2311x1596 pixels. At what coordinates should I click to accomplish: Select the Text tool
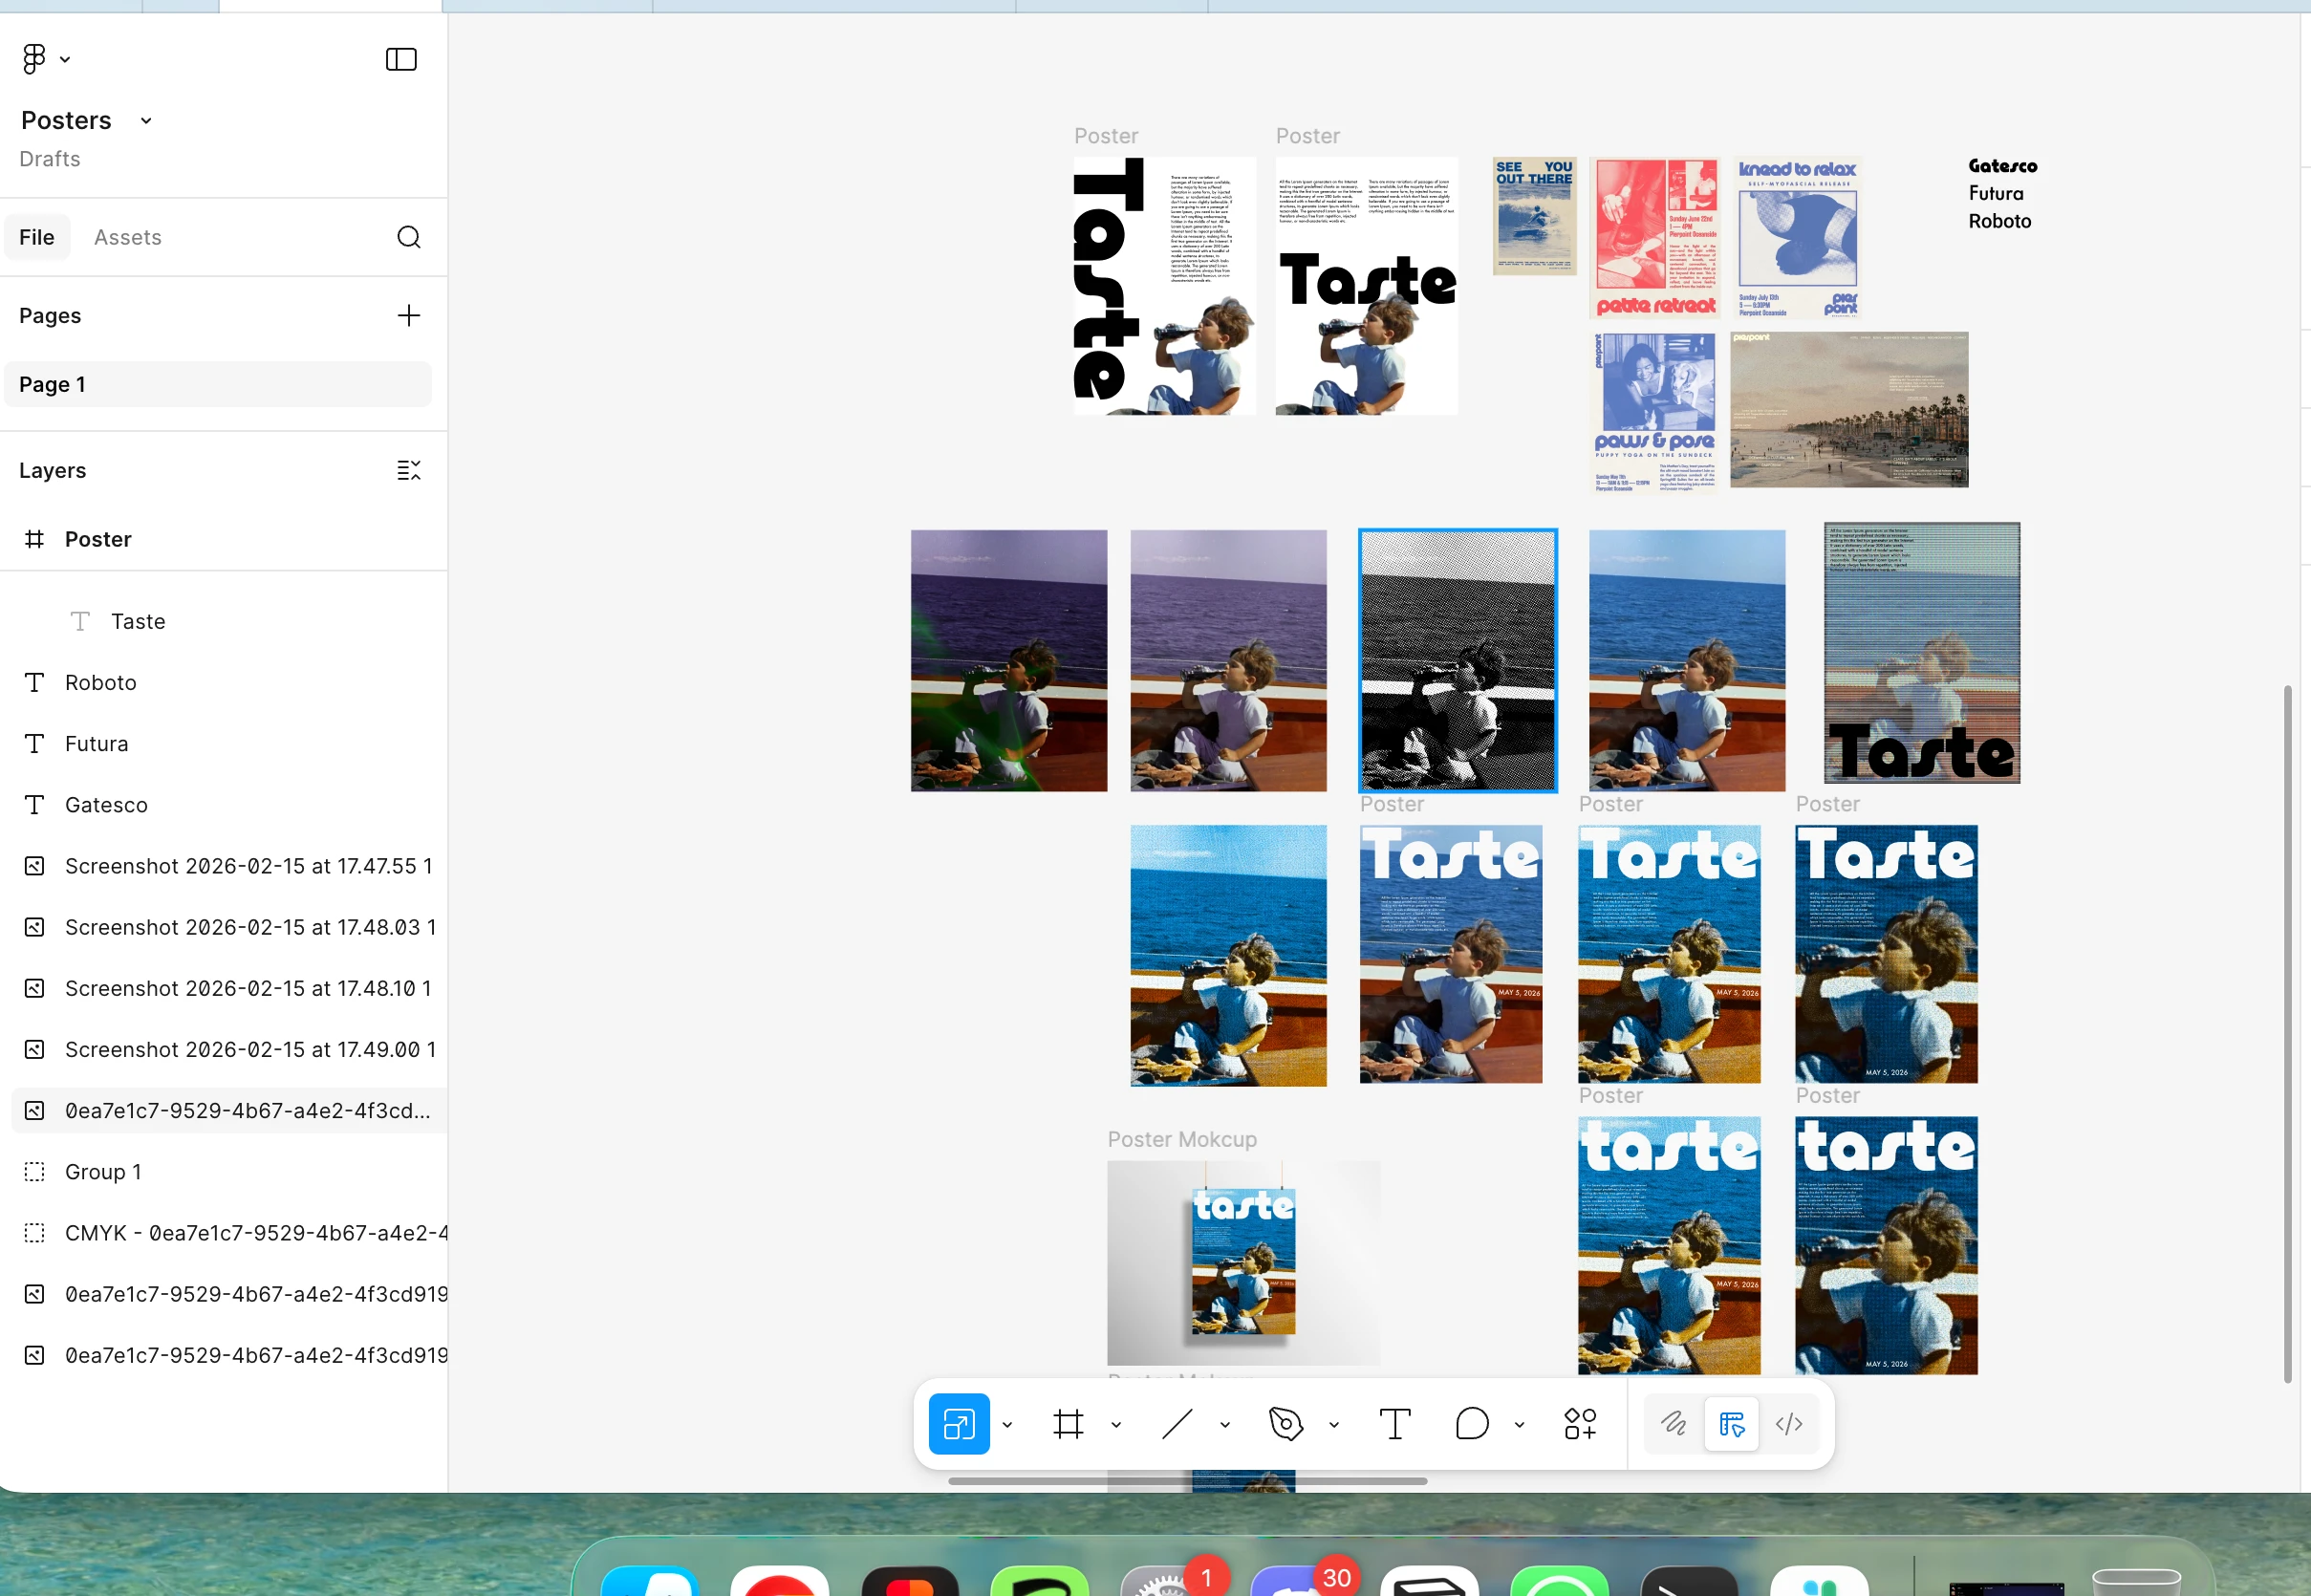pos(1395,1424)
